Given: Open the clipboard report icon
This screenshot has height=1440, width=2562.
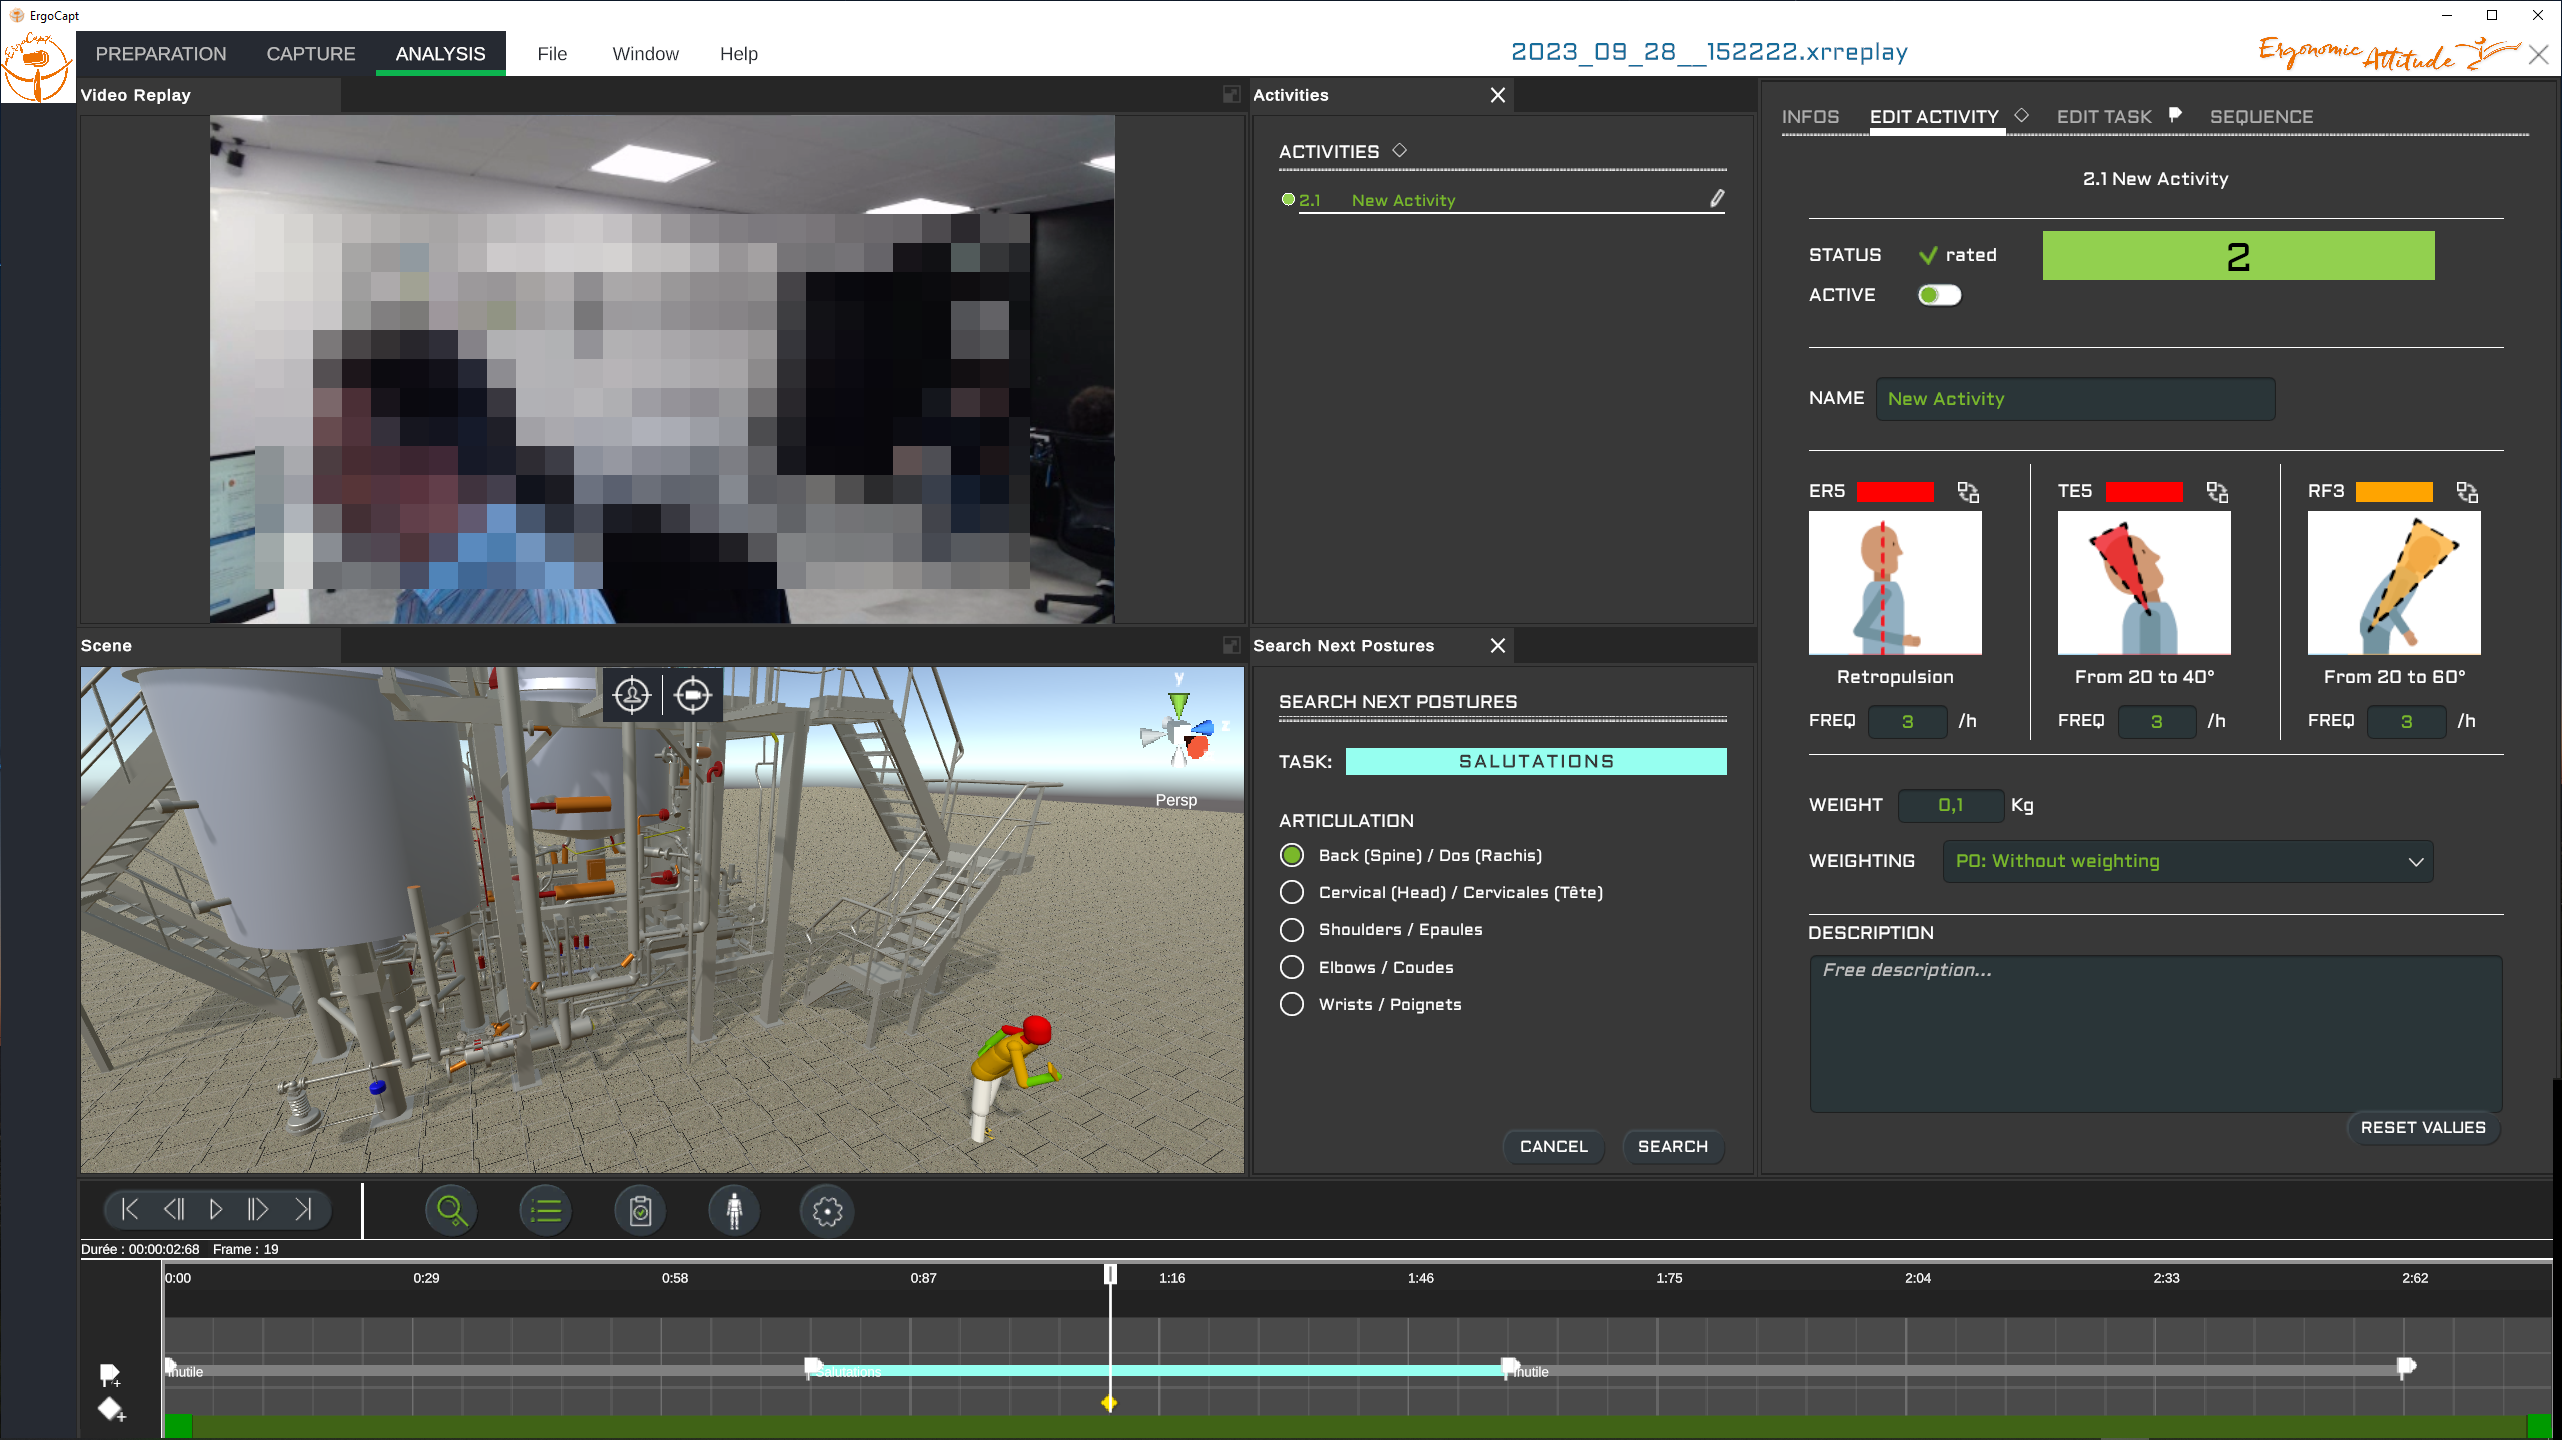Looking at the screenshot, I should coord(641,1211).
